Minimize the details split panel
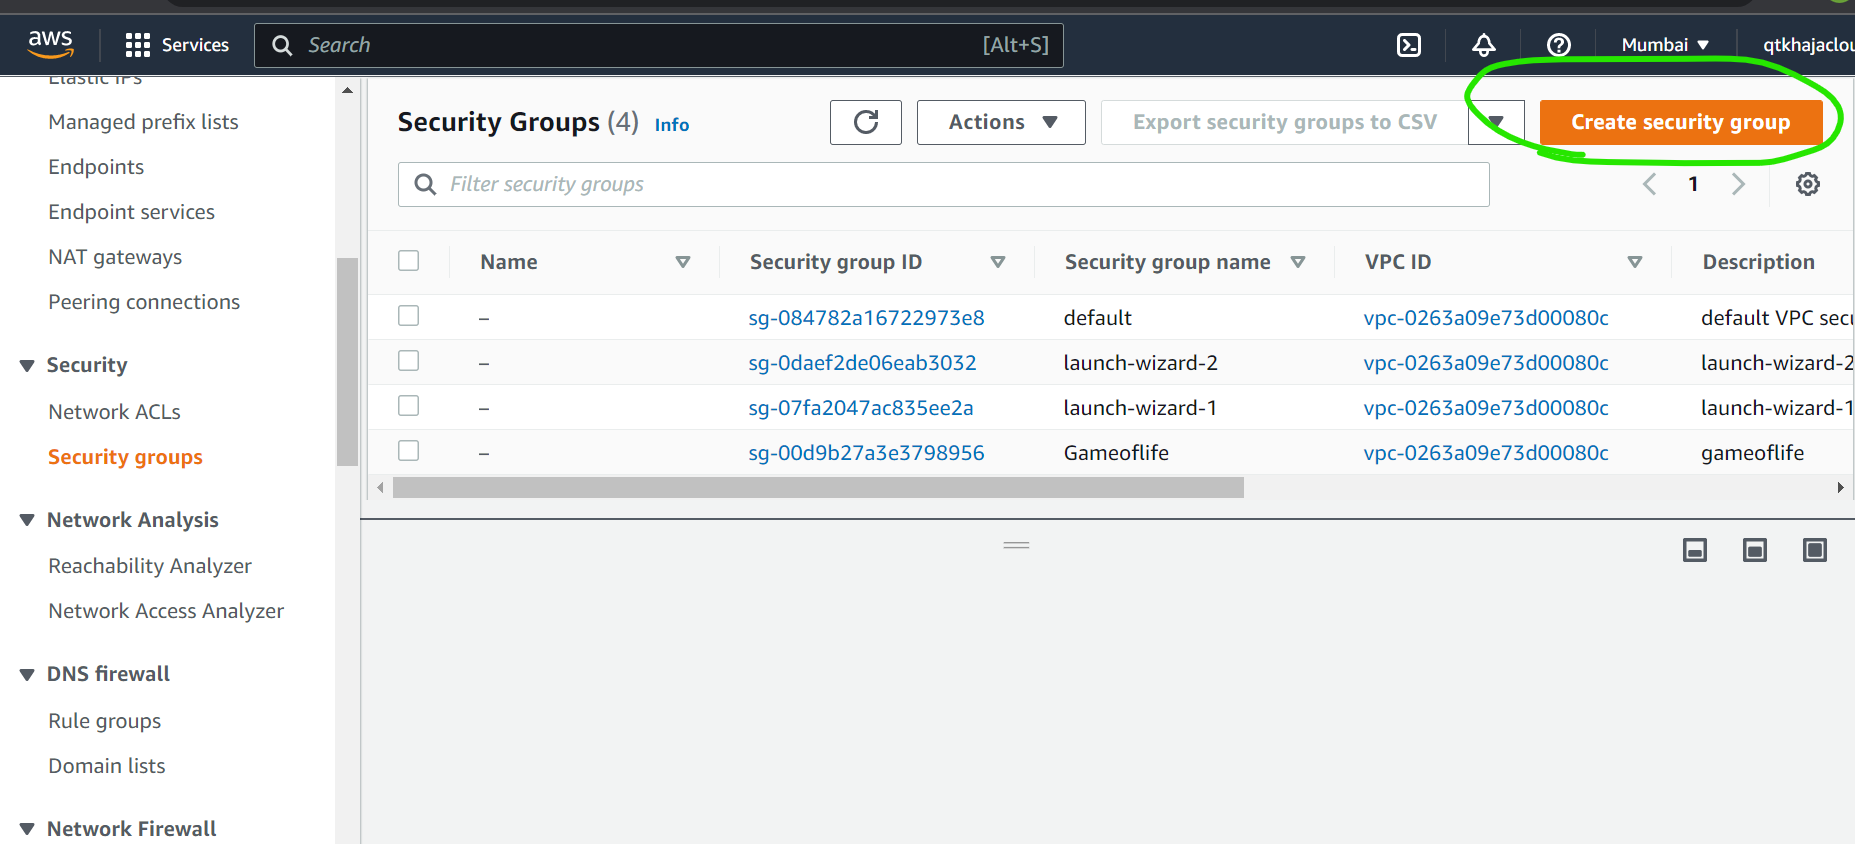The width and height of the screenshot is (1855, 844). [1695, 550]
